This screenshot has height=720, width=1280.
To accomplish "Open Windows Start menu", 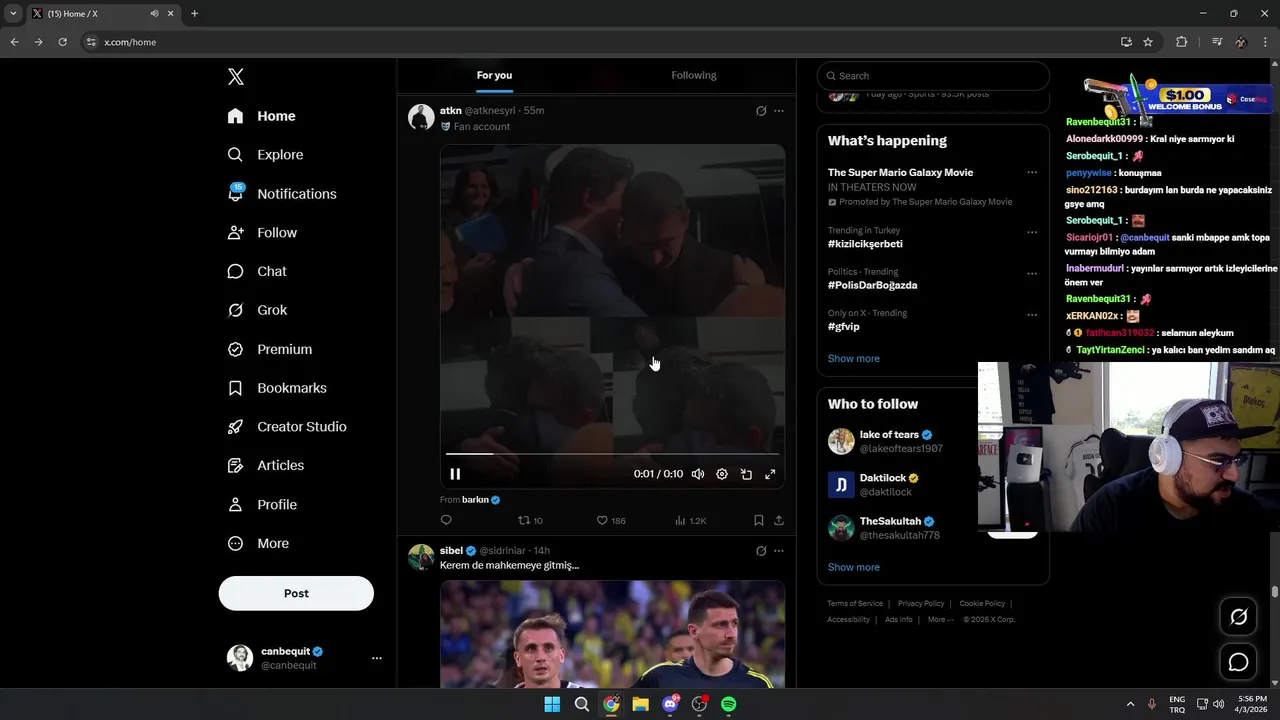I will tap(552, 704).
